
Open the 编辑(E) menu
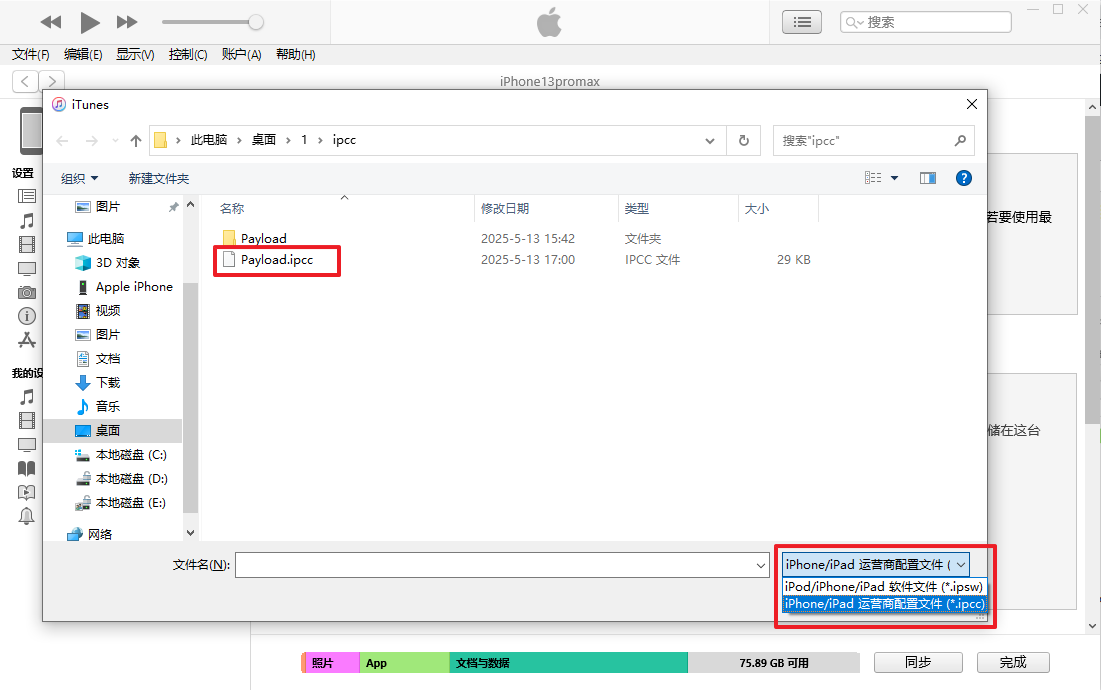(x=83, y=55)
